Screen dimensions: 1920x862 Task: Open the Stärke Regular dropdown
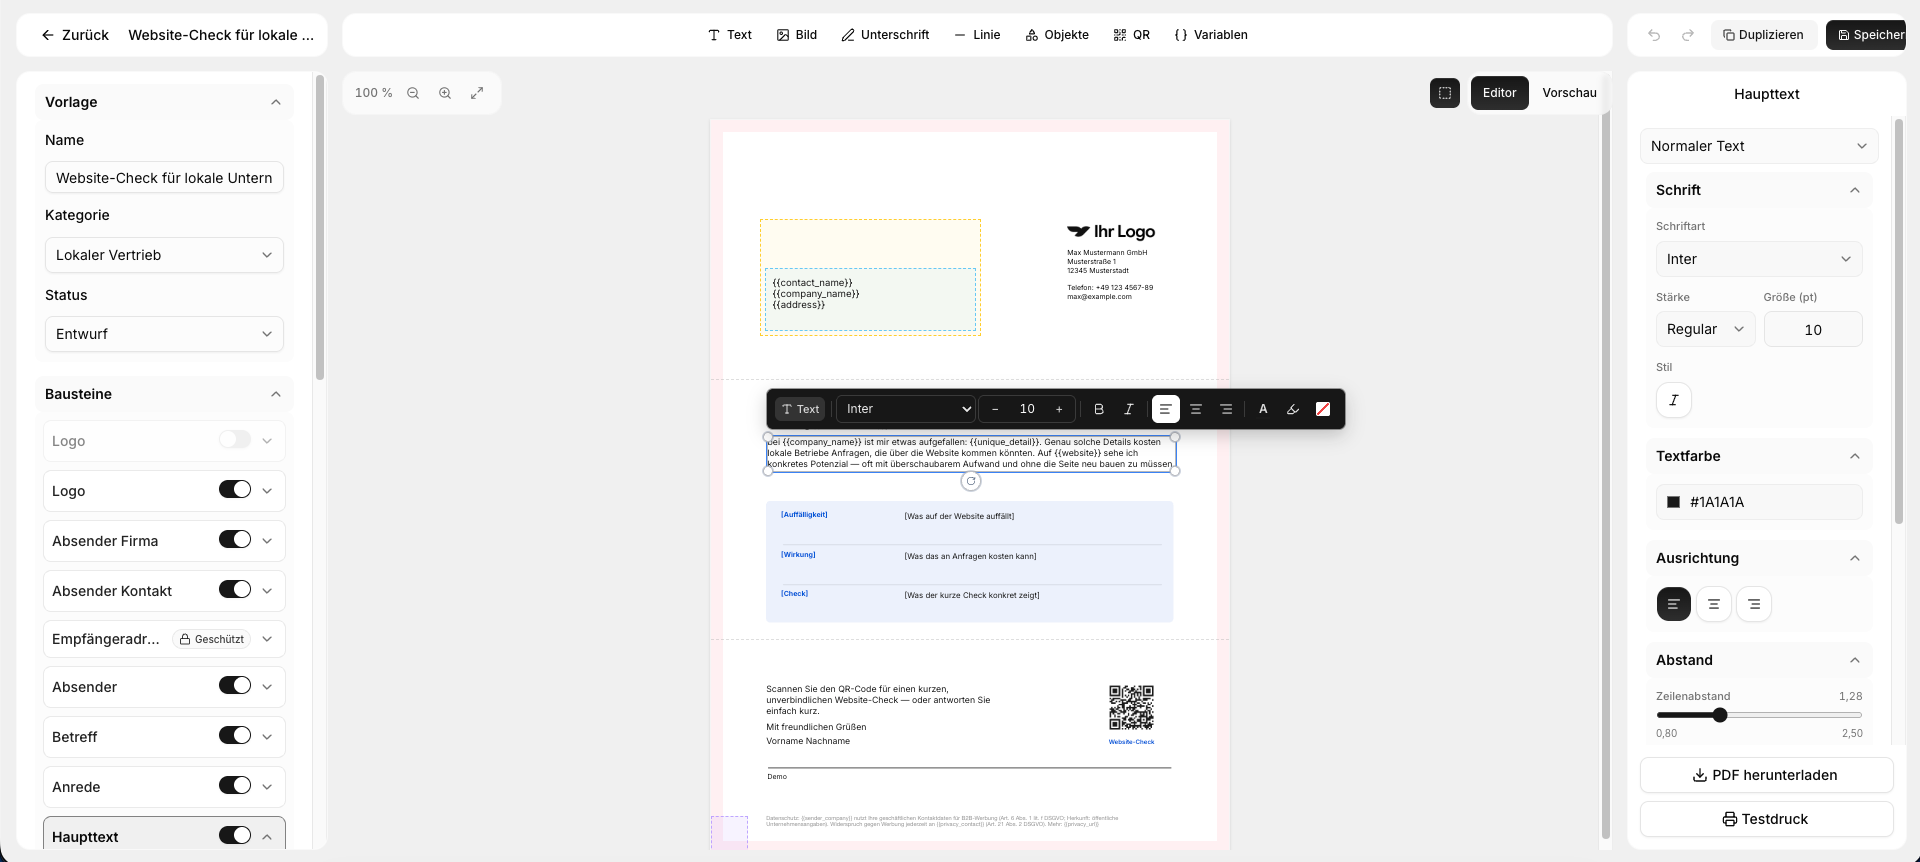pyautogui.click(x=1705, y=329)
